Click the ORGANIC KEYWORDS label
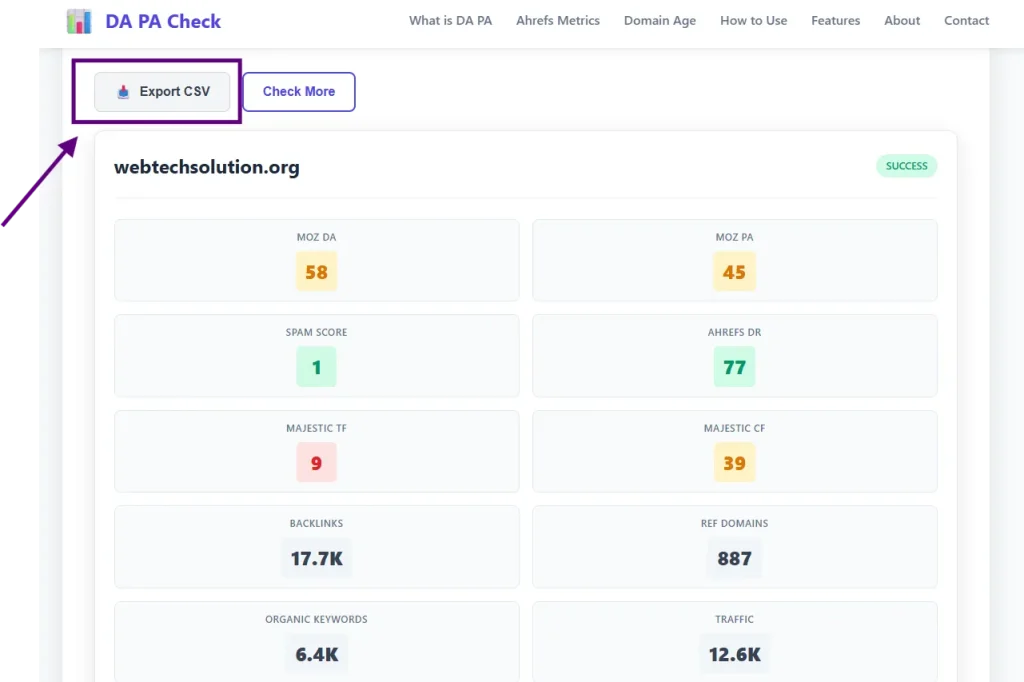This screenshot has height=682, width=1024. pyautogui.click(x=317, y=619)
